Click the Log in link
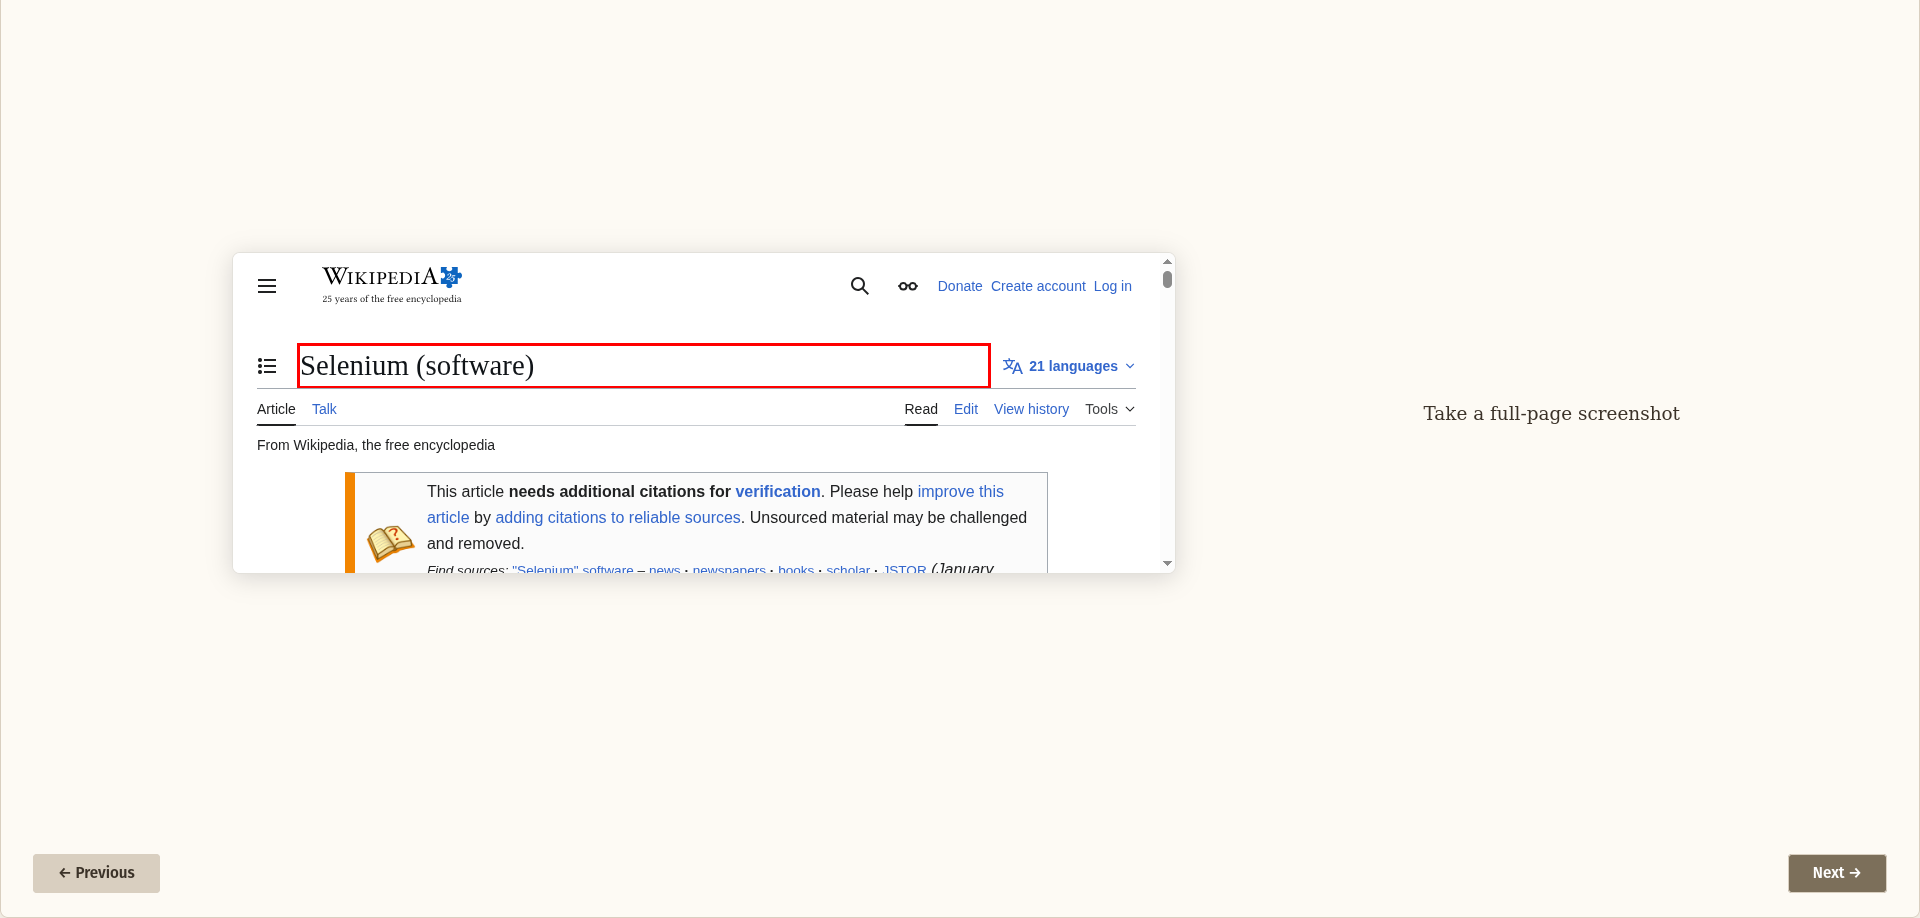 [x=1113, y=286]
